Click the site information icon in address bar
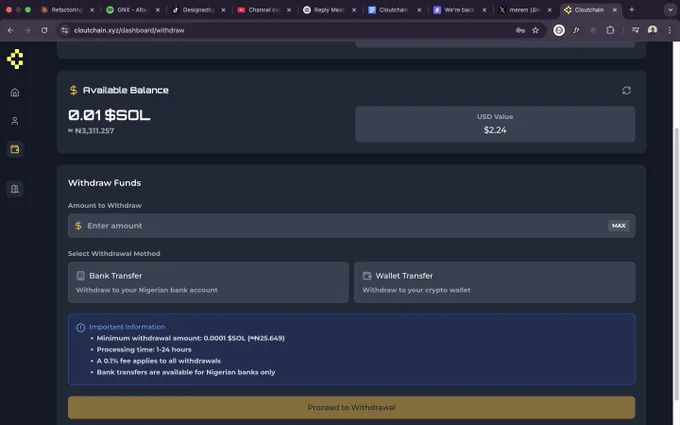680x425 pixels. (65, 30)
